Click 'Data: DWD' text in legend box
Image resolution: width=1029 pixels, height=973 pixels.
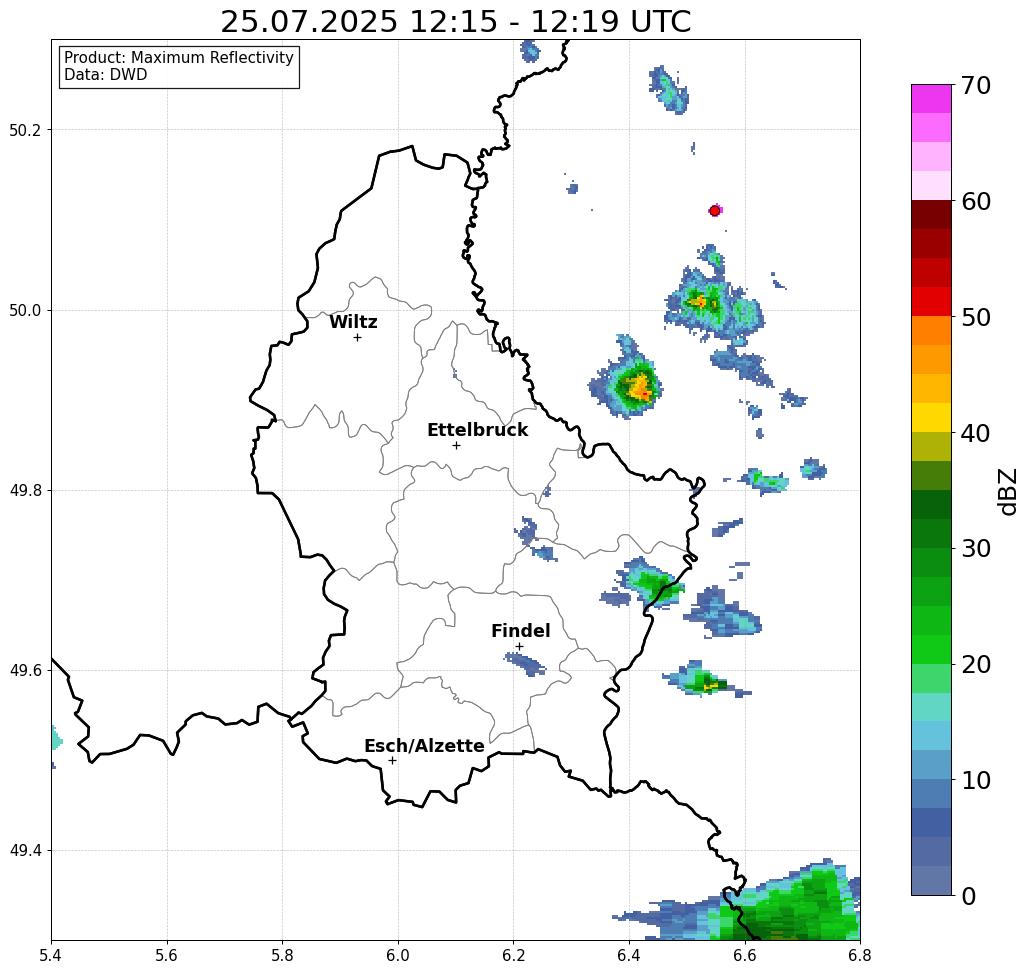(x=106, y=75)
